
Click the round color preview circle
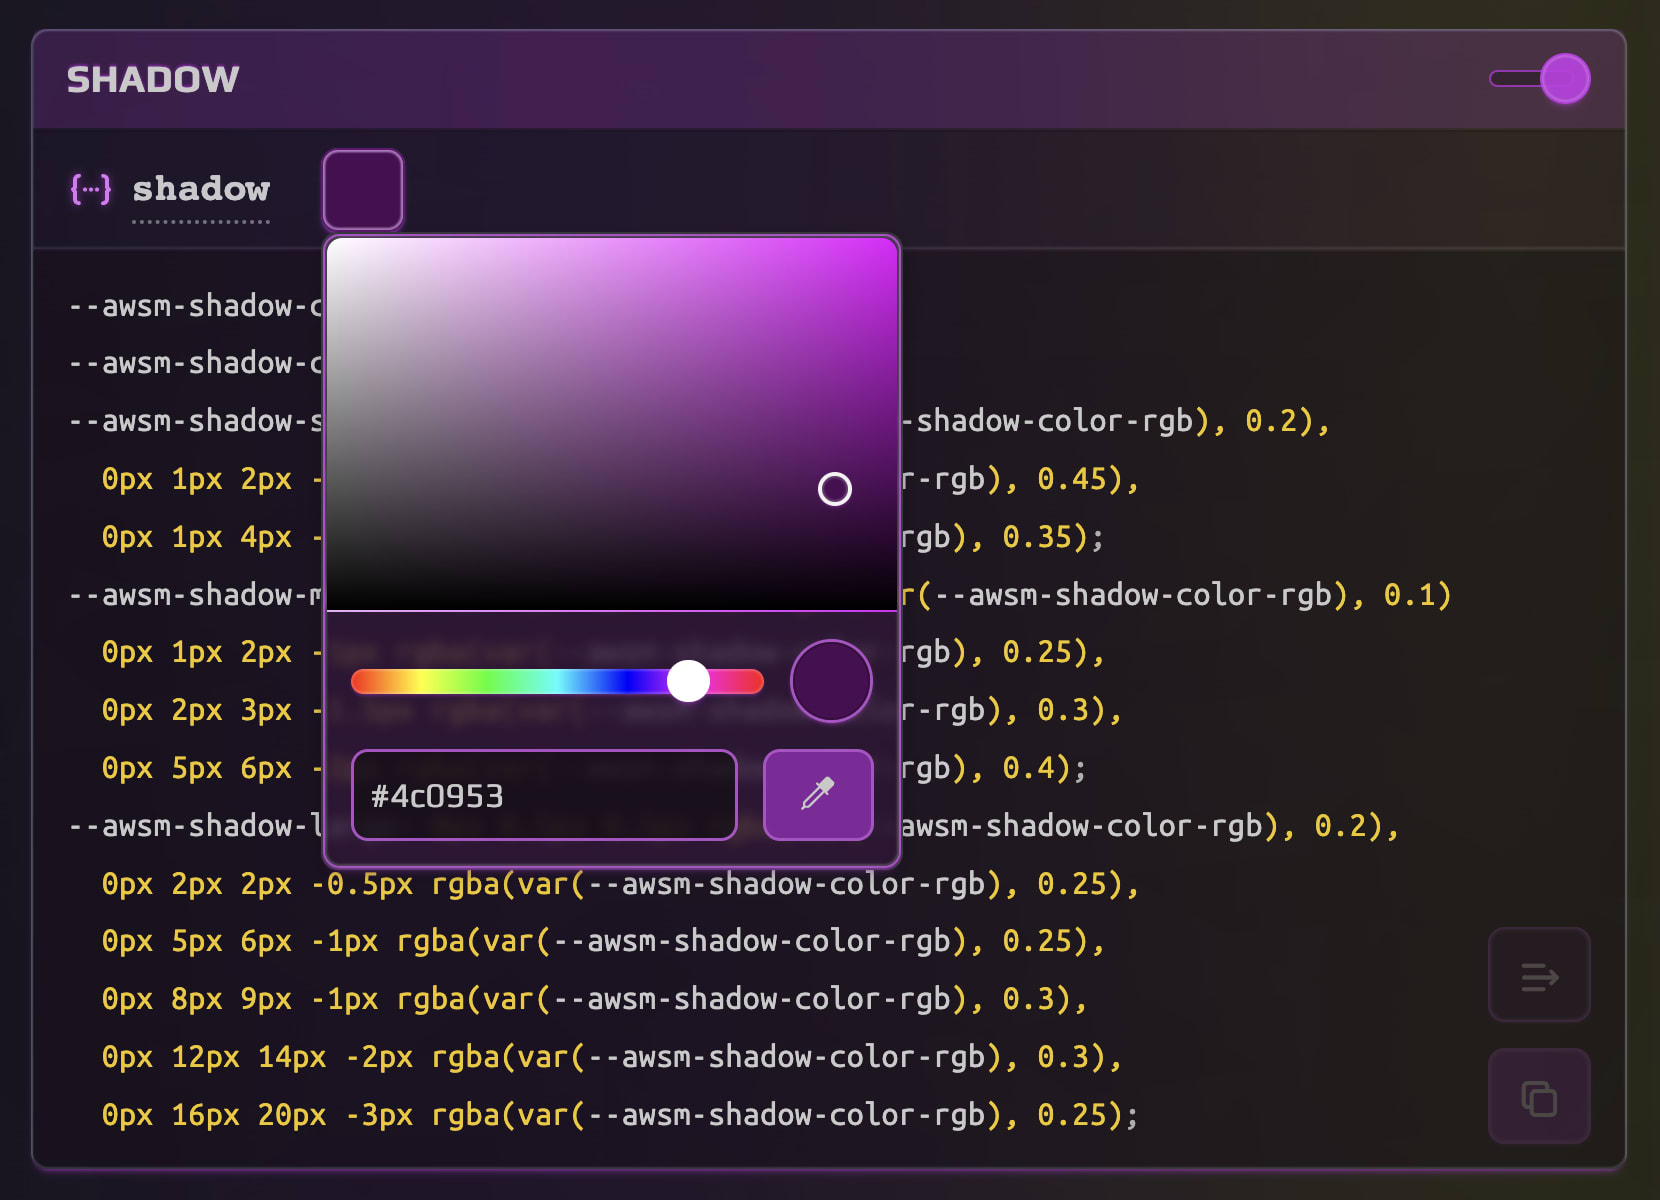click(x=831, y=681)
